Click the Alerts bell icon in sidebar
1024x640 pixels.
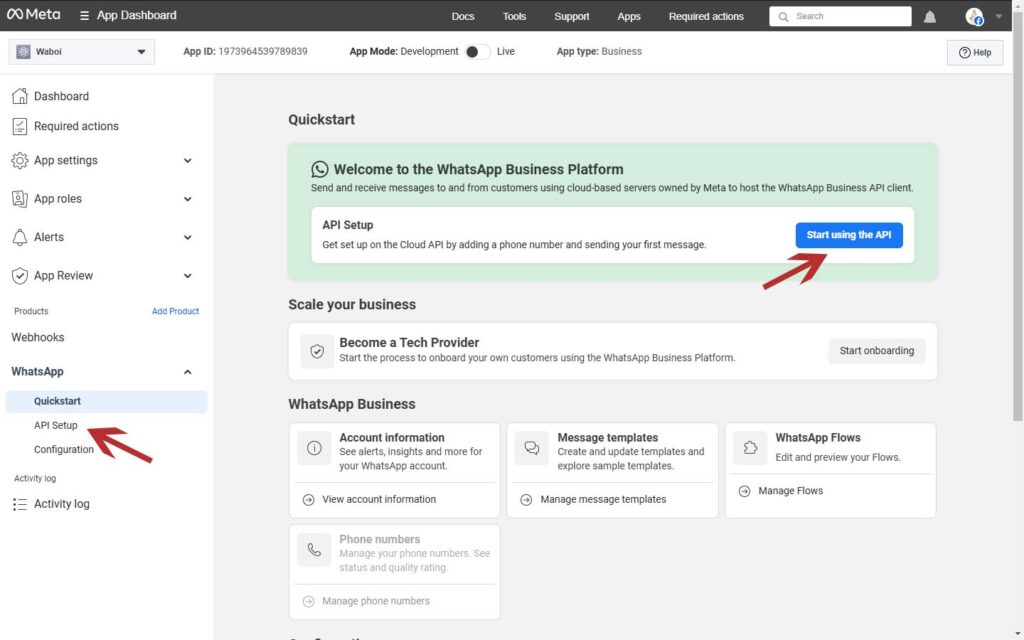pyautogui.click(x=20, y=237)
